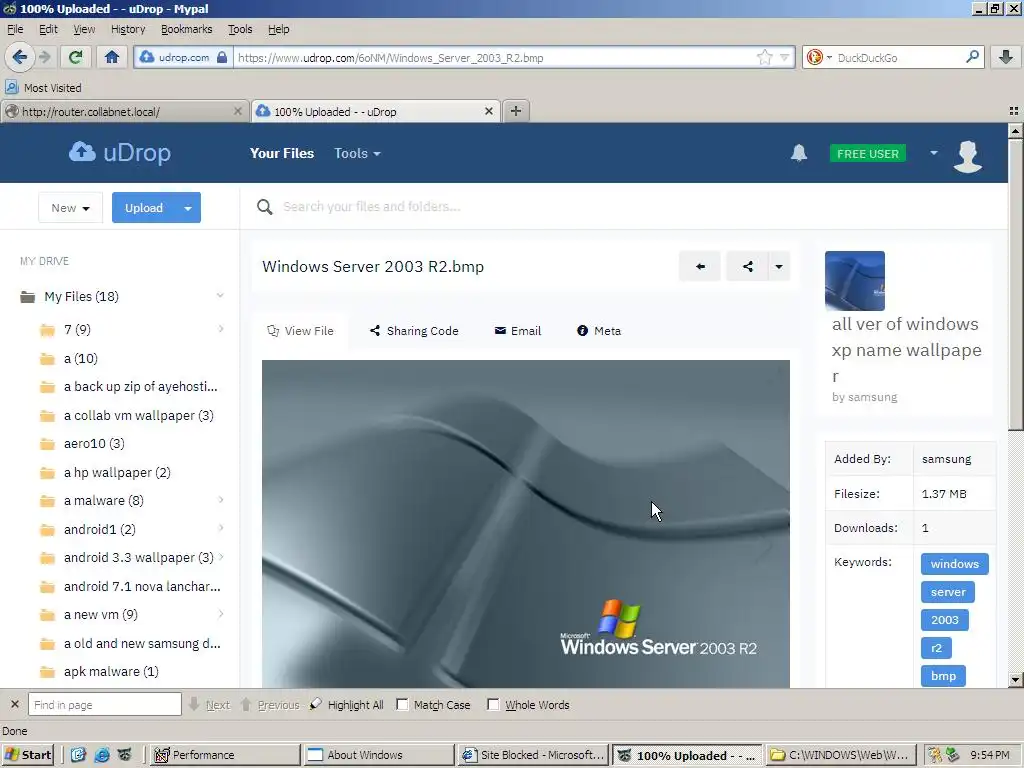Expand the a malware (8) folder chevron
The height and width of the screenshot is (768, 1024).
(x=221, y=500)
